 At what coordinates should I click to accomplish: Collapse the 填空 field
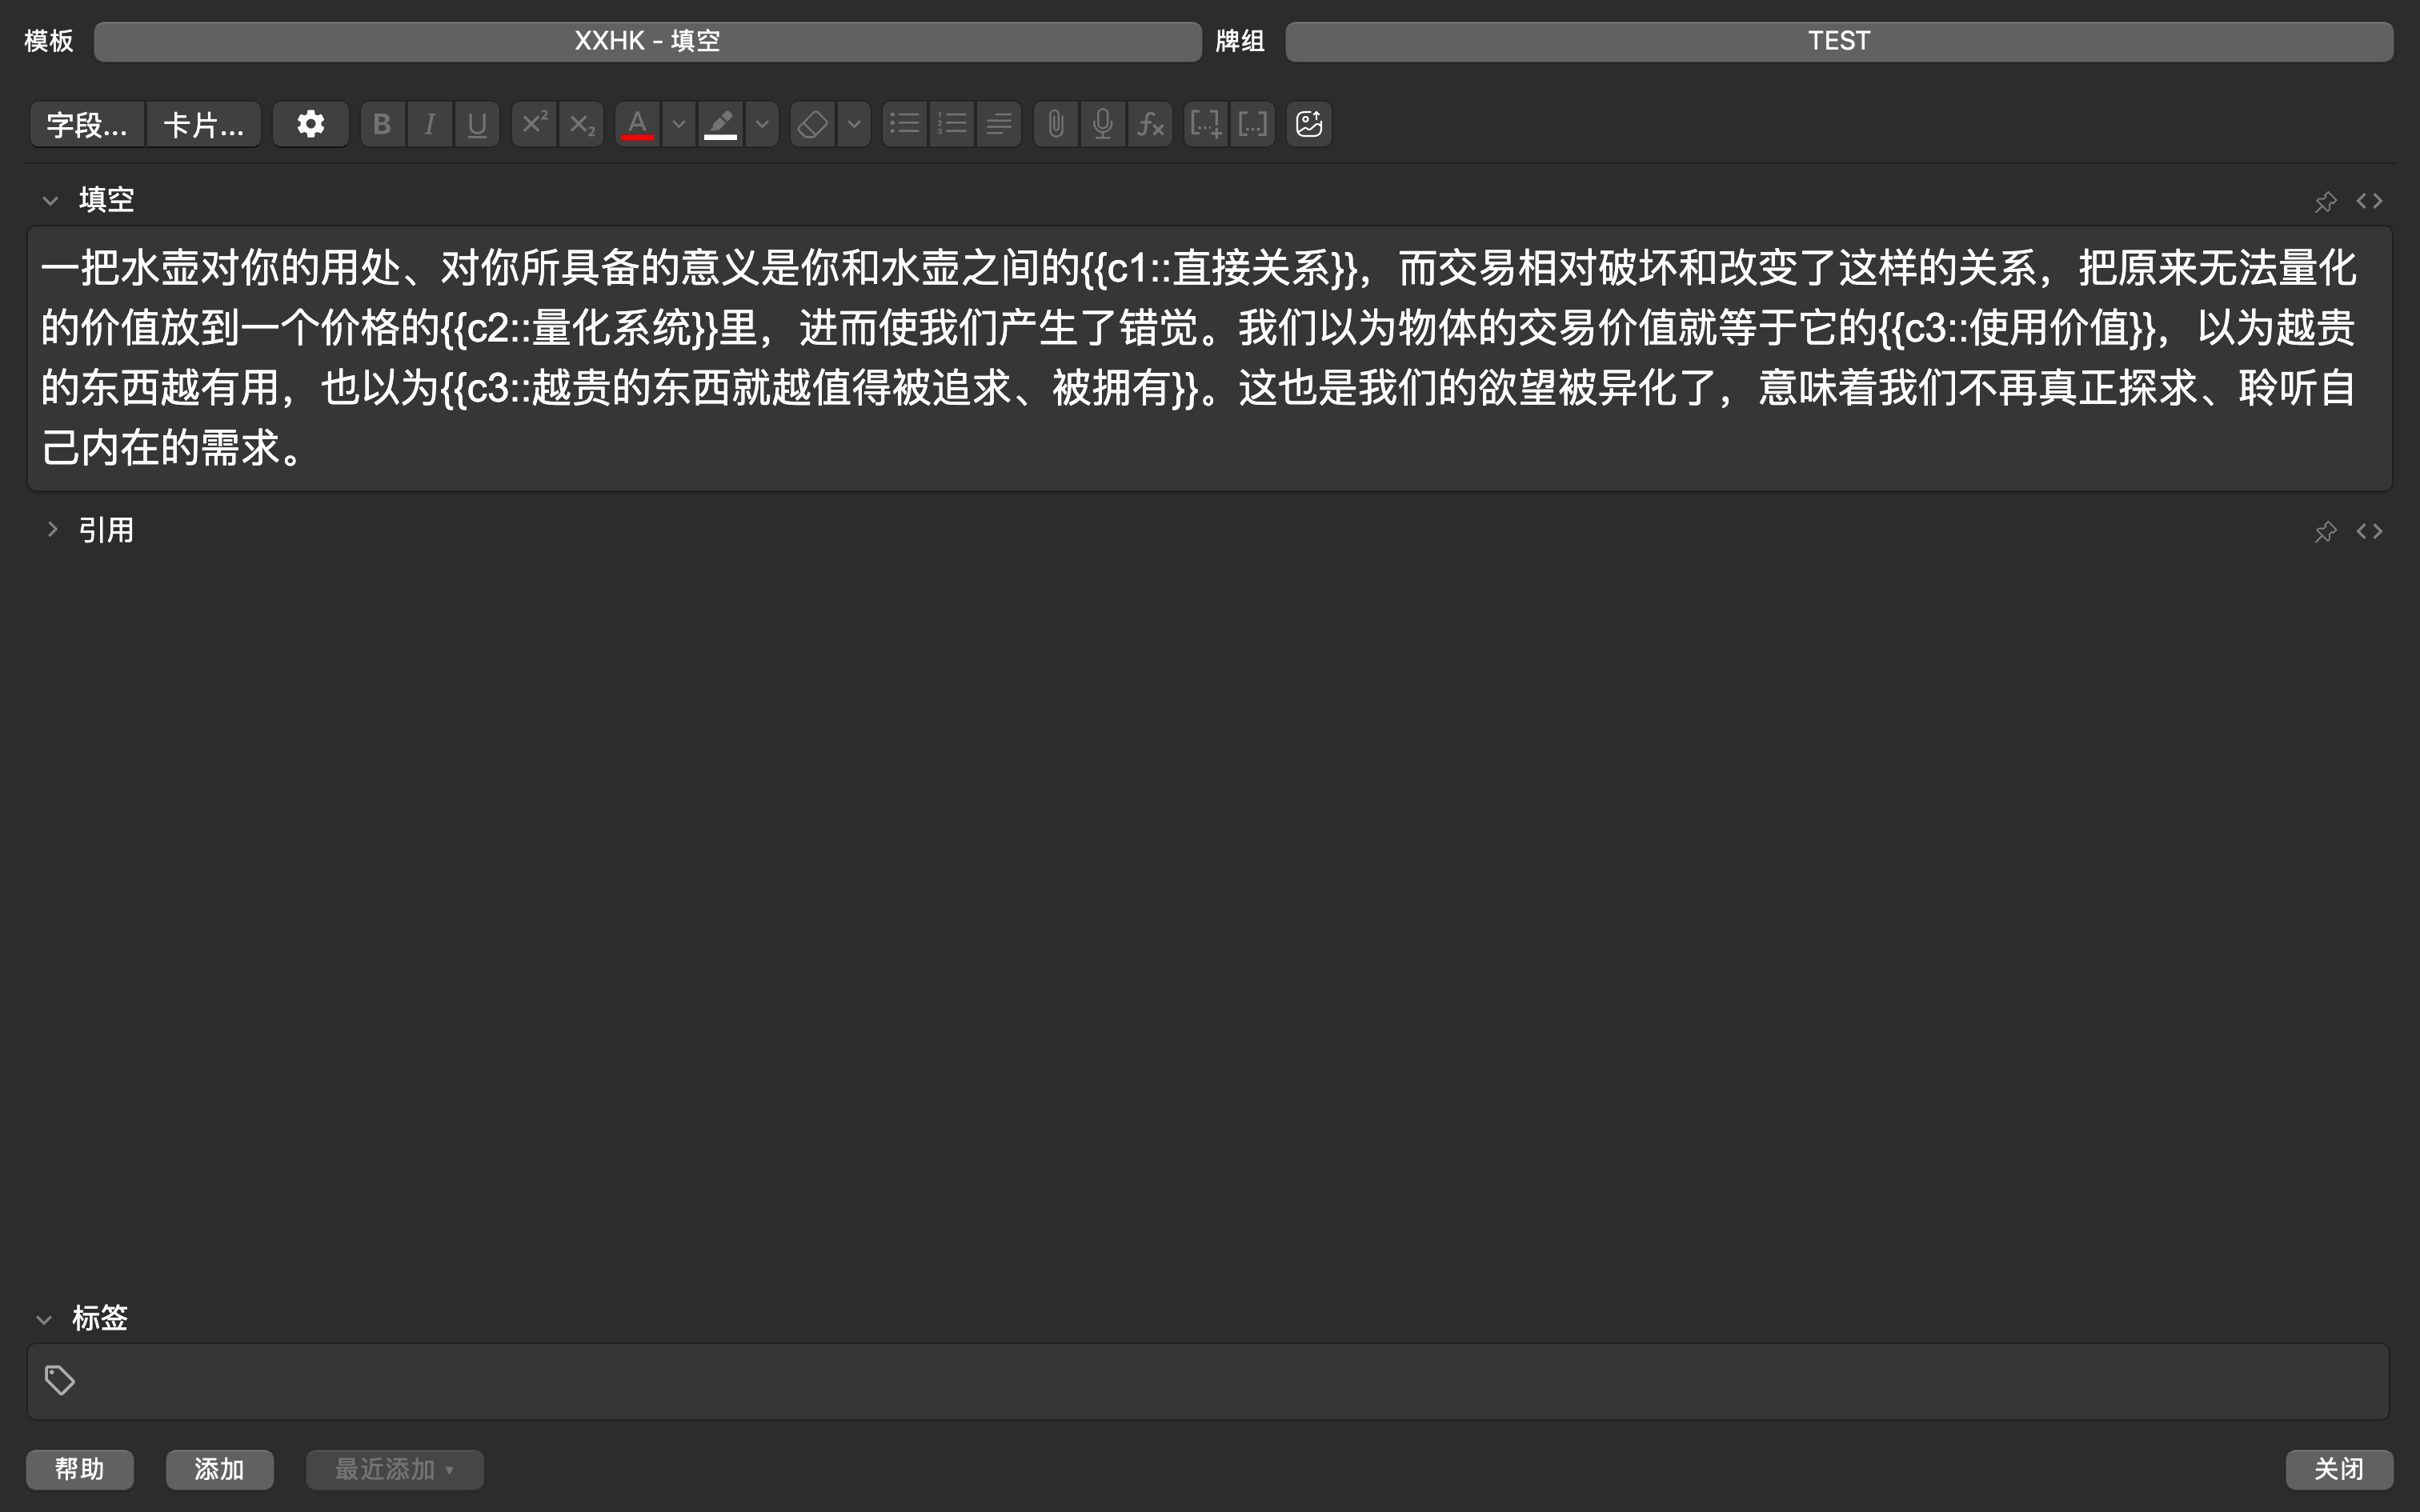tap(50, 201)
